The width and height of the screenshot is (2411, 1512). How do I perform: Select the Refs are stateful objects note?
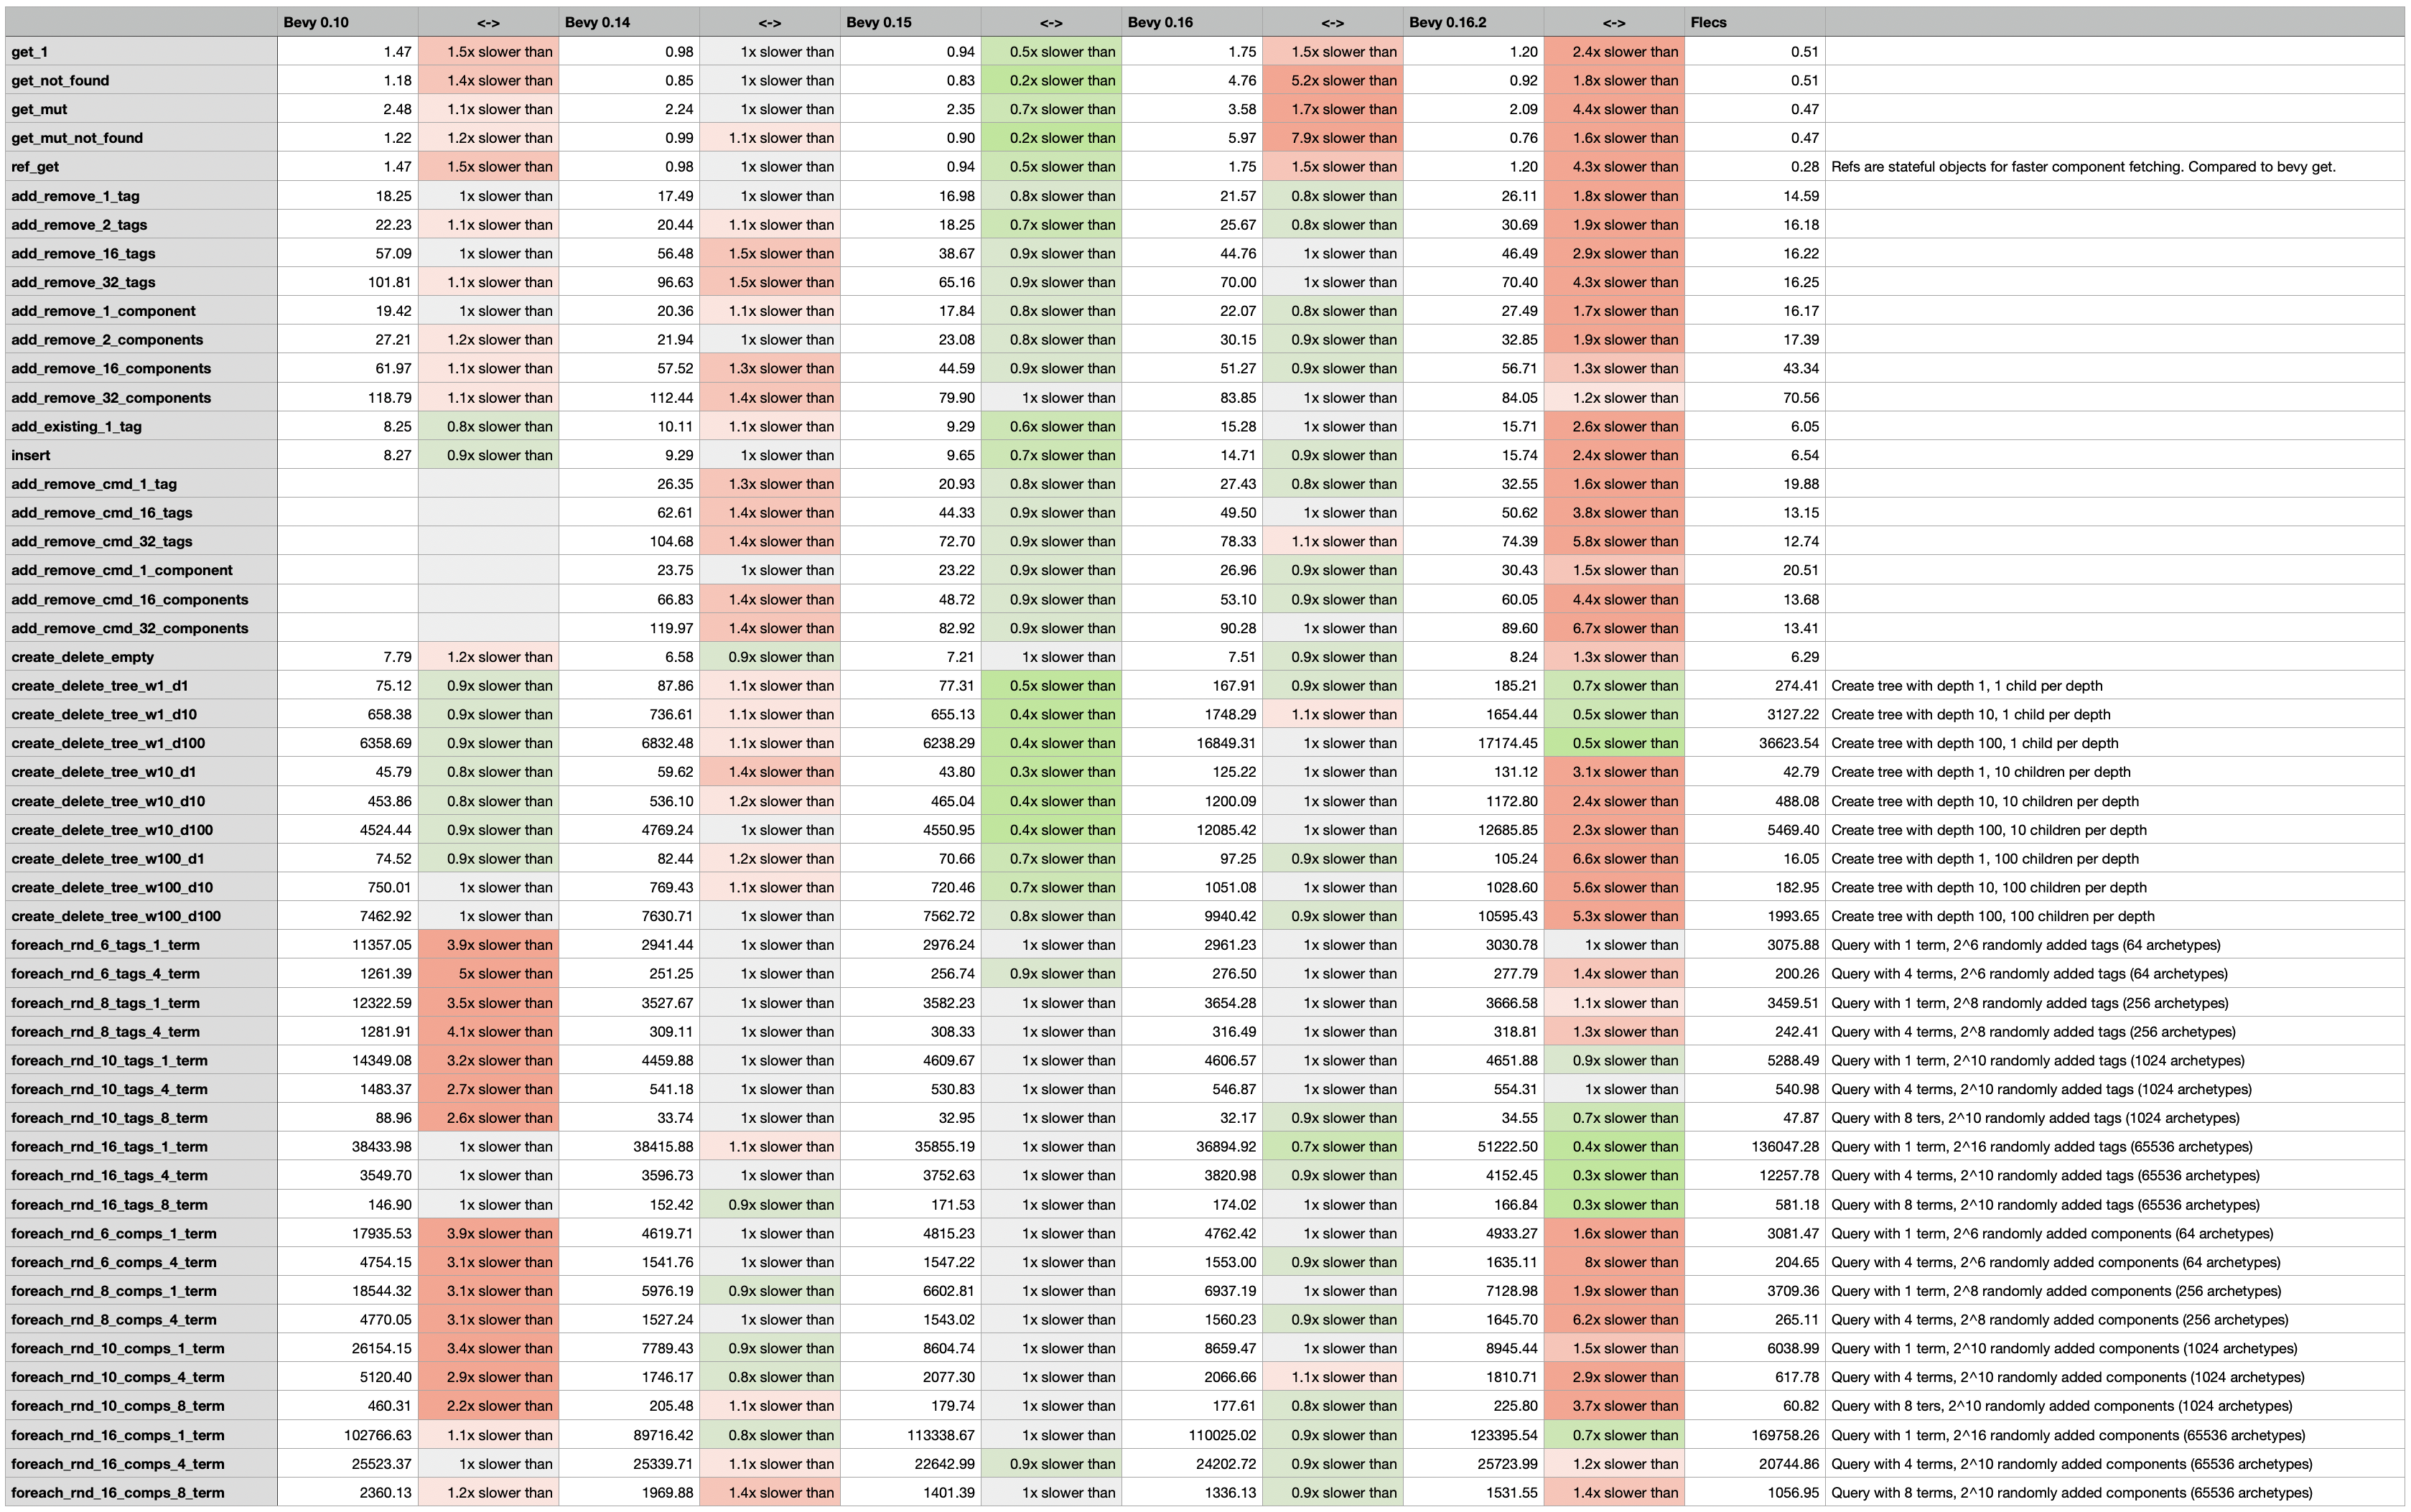(2083, 167)
